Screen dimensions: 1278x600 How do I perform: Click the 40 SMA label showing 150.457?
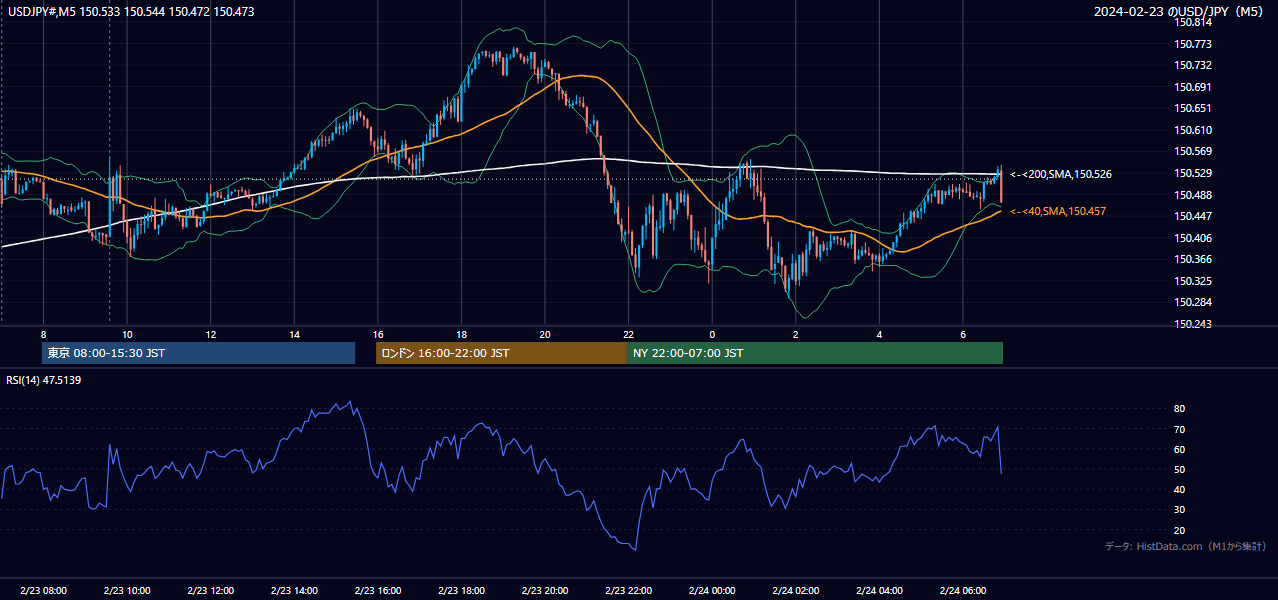pos(1058,211)
